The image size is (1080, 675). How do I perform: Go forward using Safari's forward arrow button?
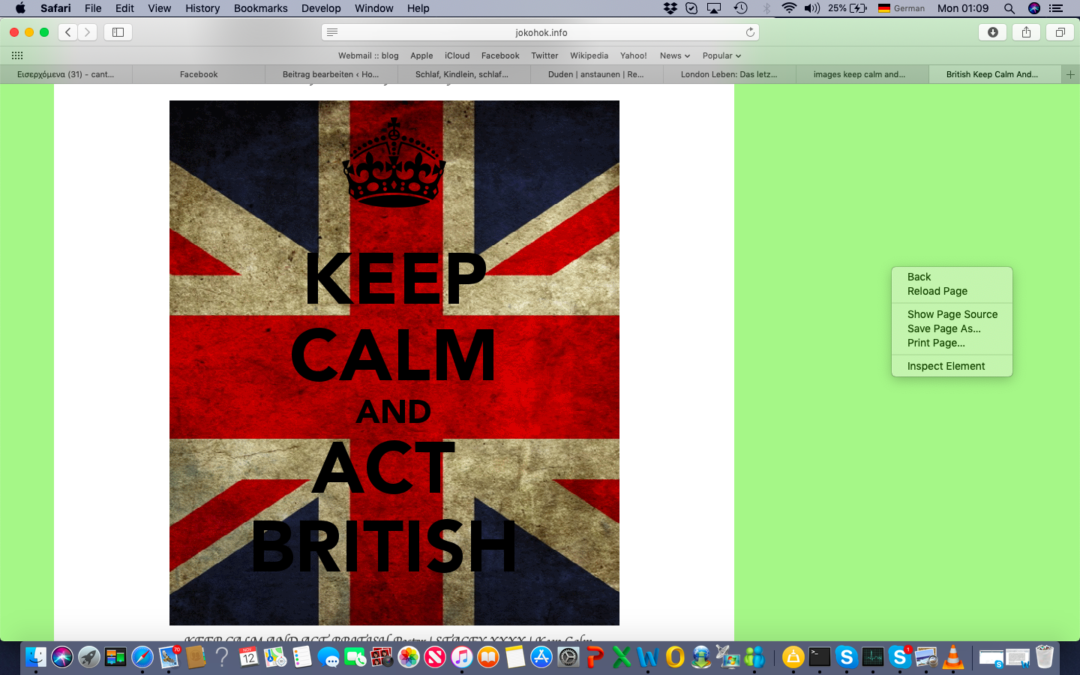pyautogui.click(x=87, y=32)
